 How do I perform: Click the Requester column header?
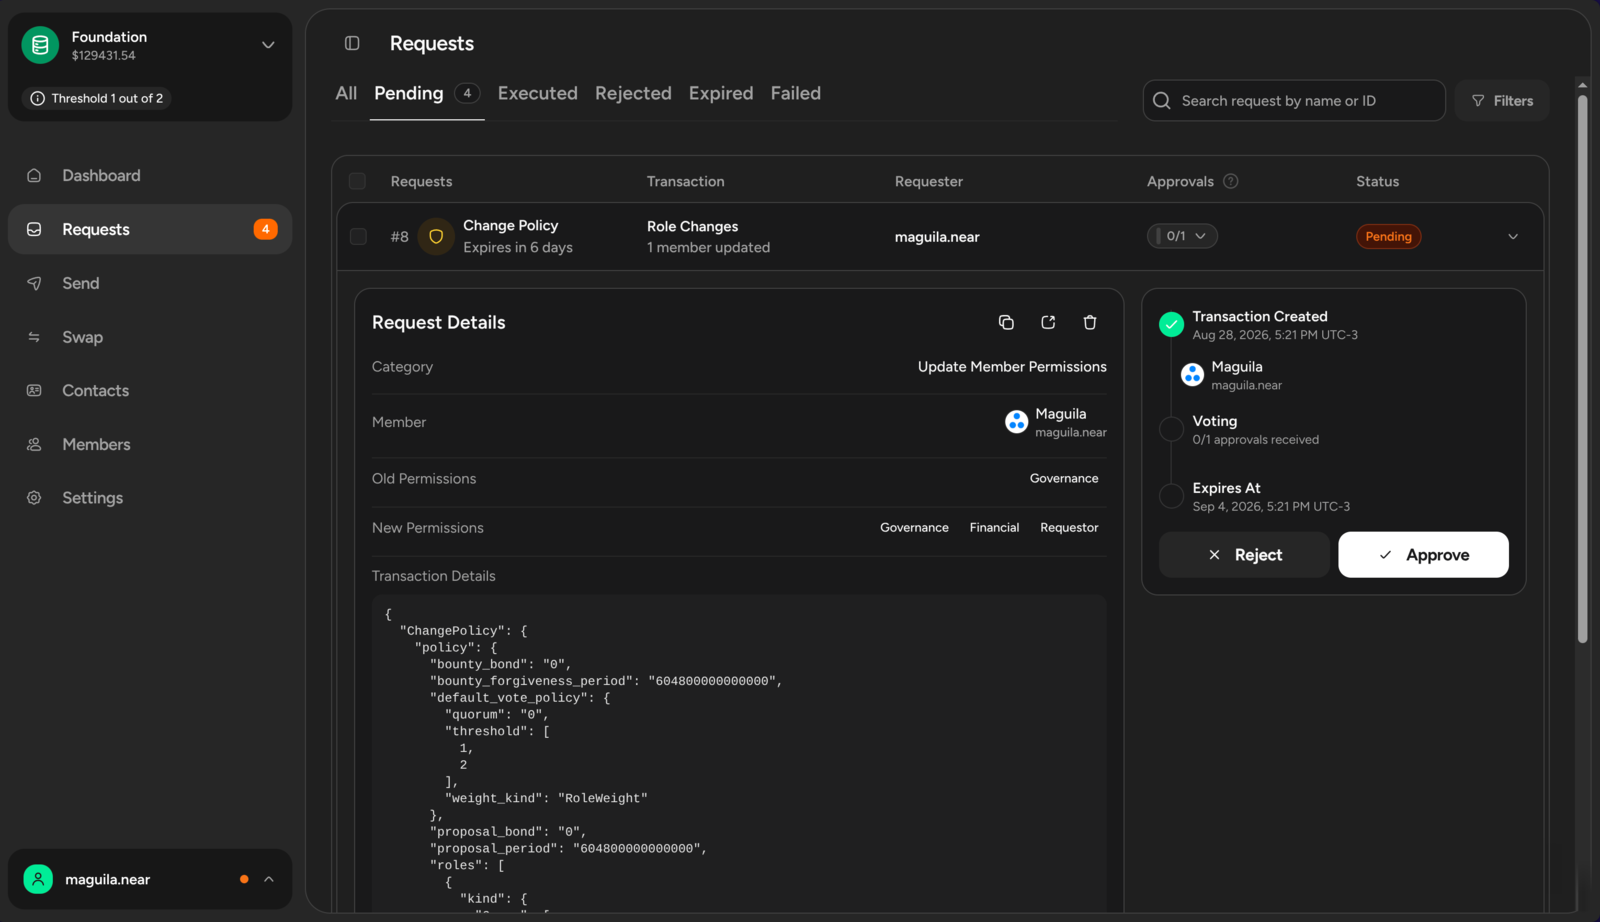pos(928,181)
